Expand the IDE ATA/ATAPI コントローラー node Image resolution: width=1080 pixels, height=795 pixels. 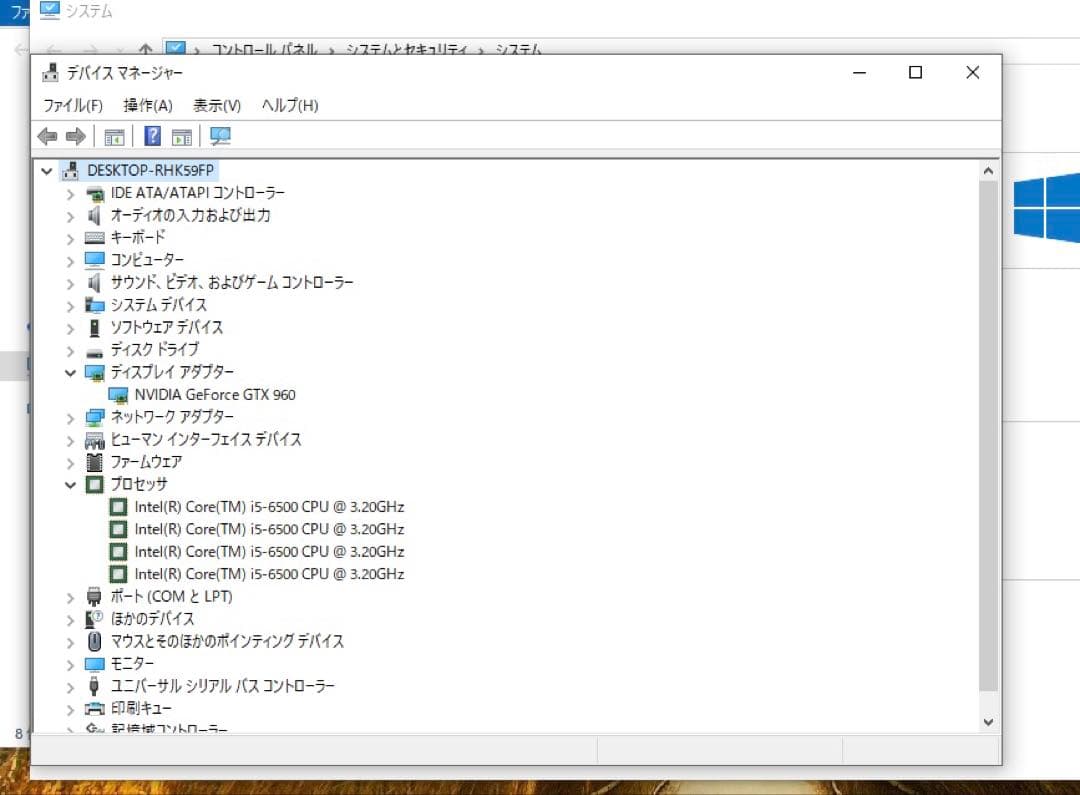tap(70, 194)
